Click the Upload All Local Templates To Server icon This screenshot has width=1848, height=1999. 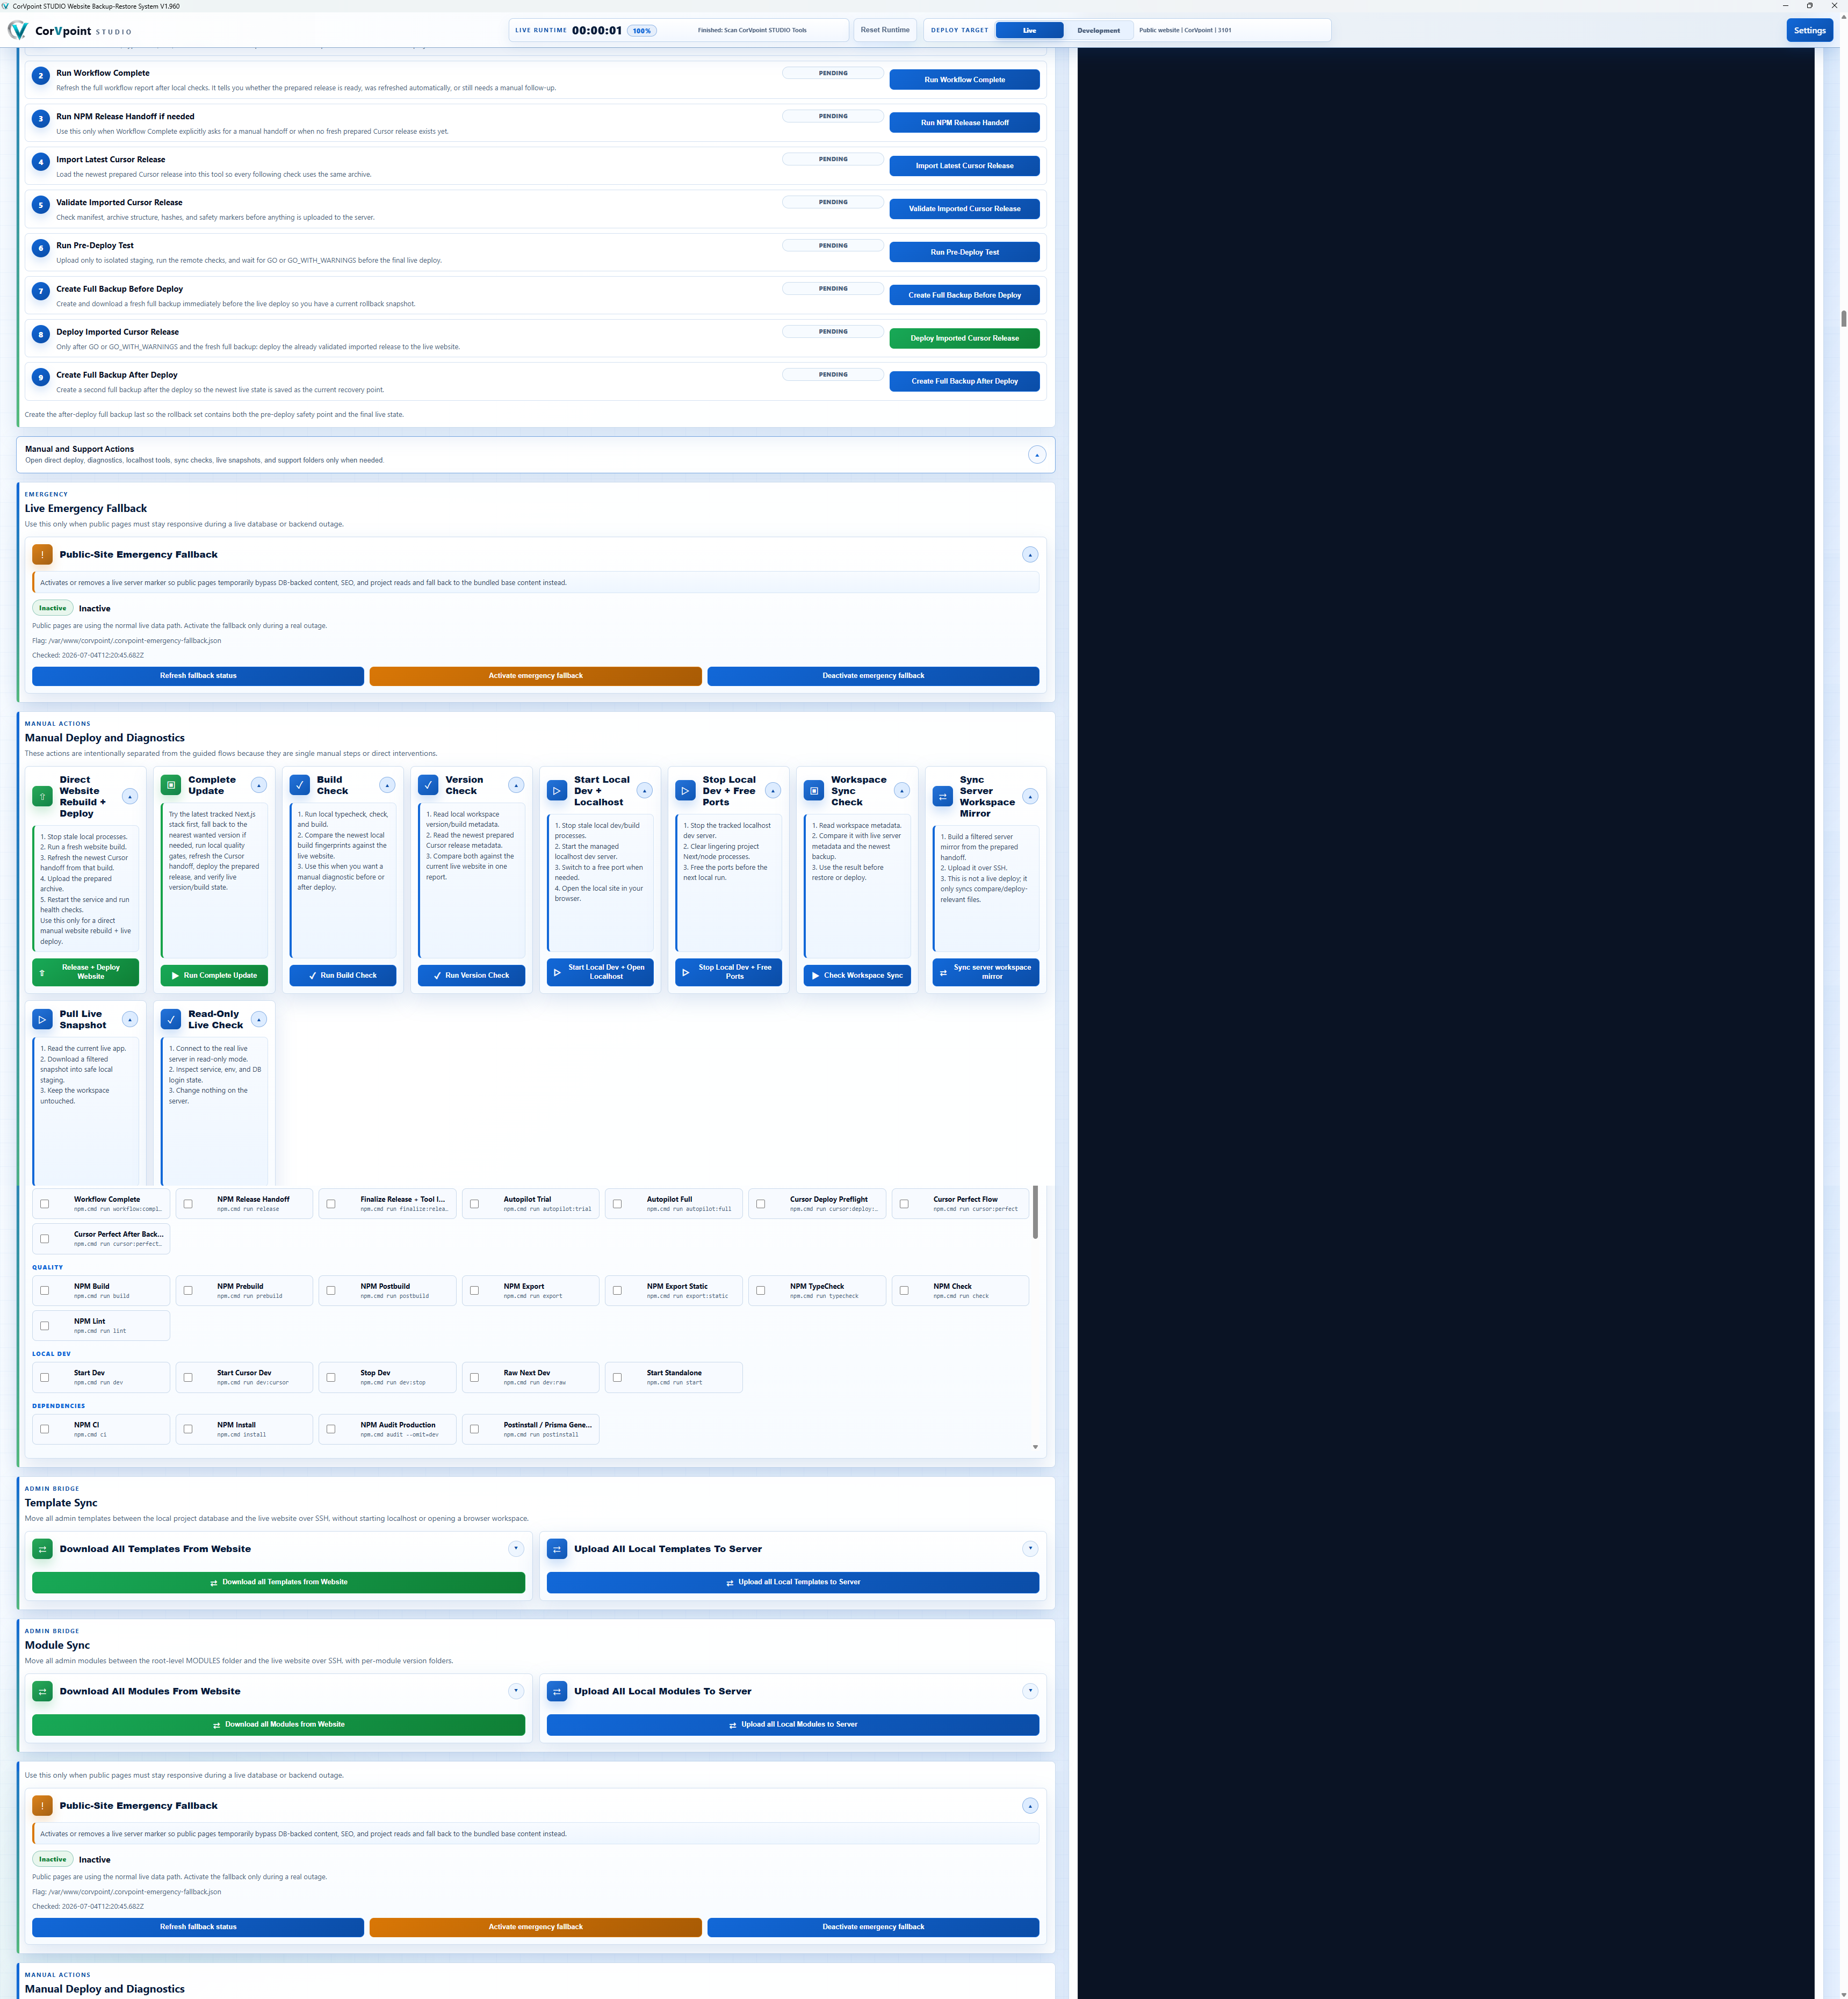[557, 1549]
